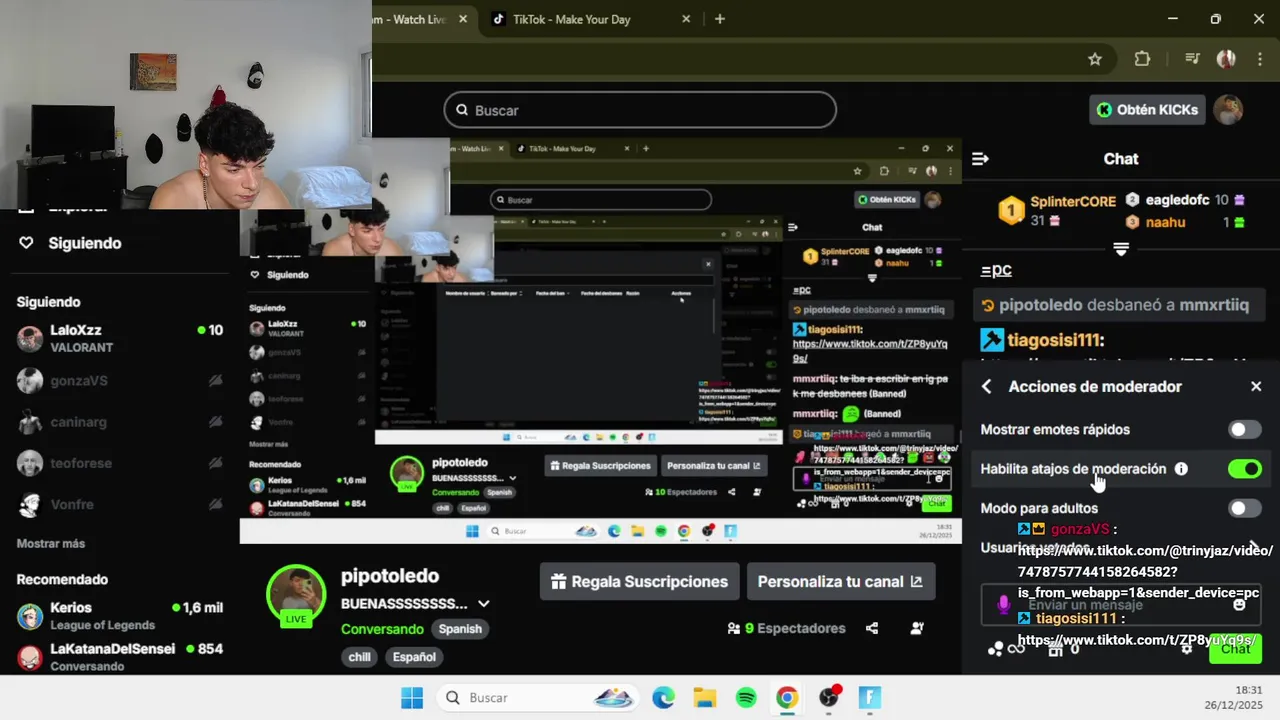1280x720 pixels.
Task: Open the Chrome profile avatar
Action: pyautogui.click(x=1226, y=59)
